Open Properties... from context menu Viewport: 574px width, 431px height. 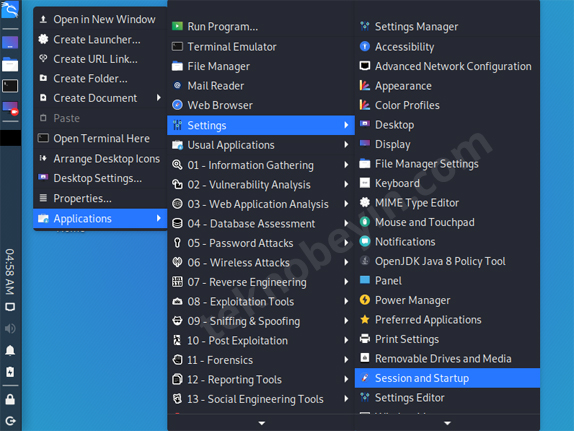click(100, 198)
